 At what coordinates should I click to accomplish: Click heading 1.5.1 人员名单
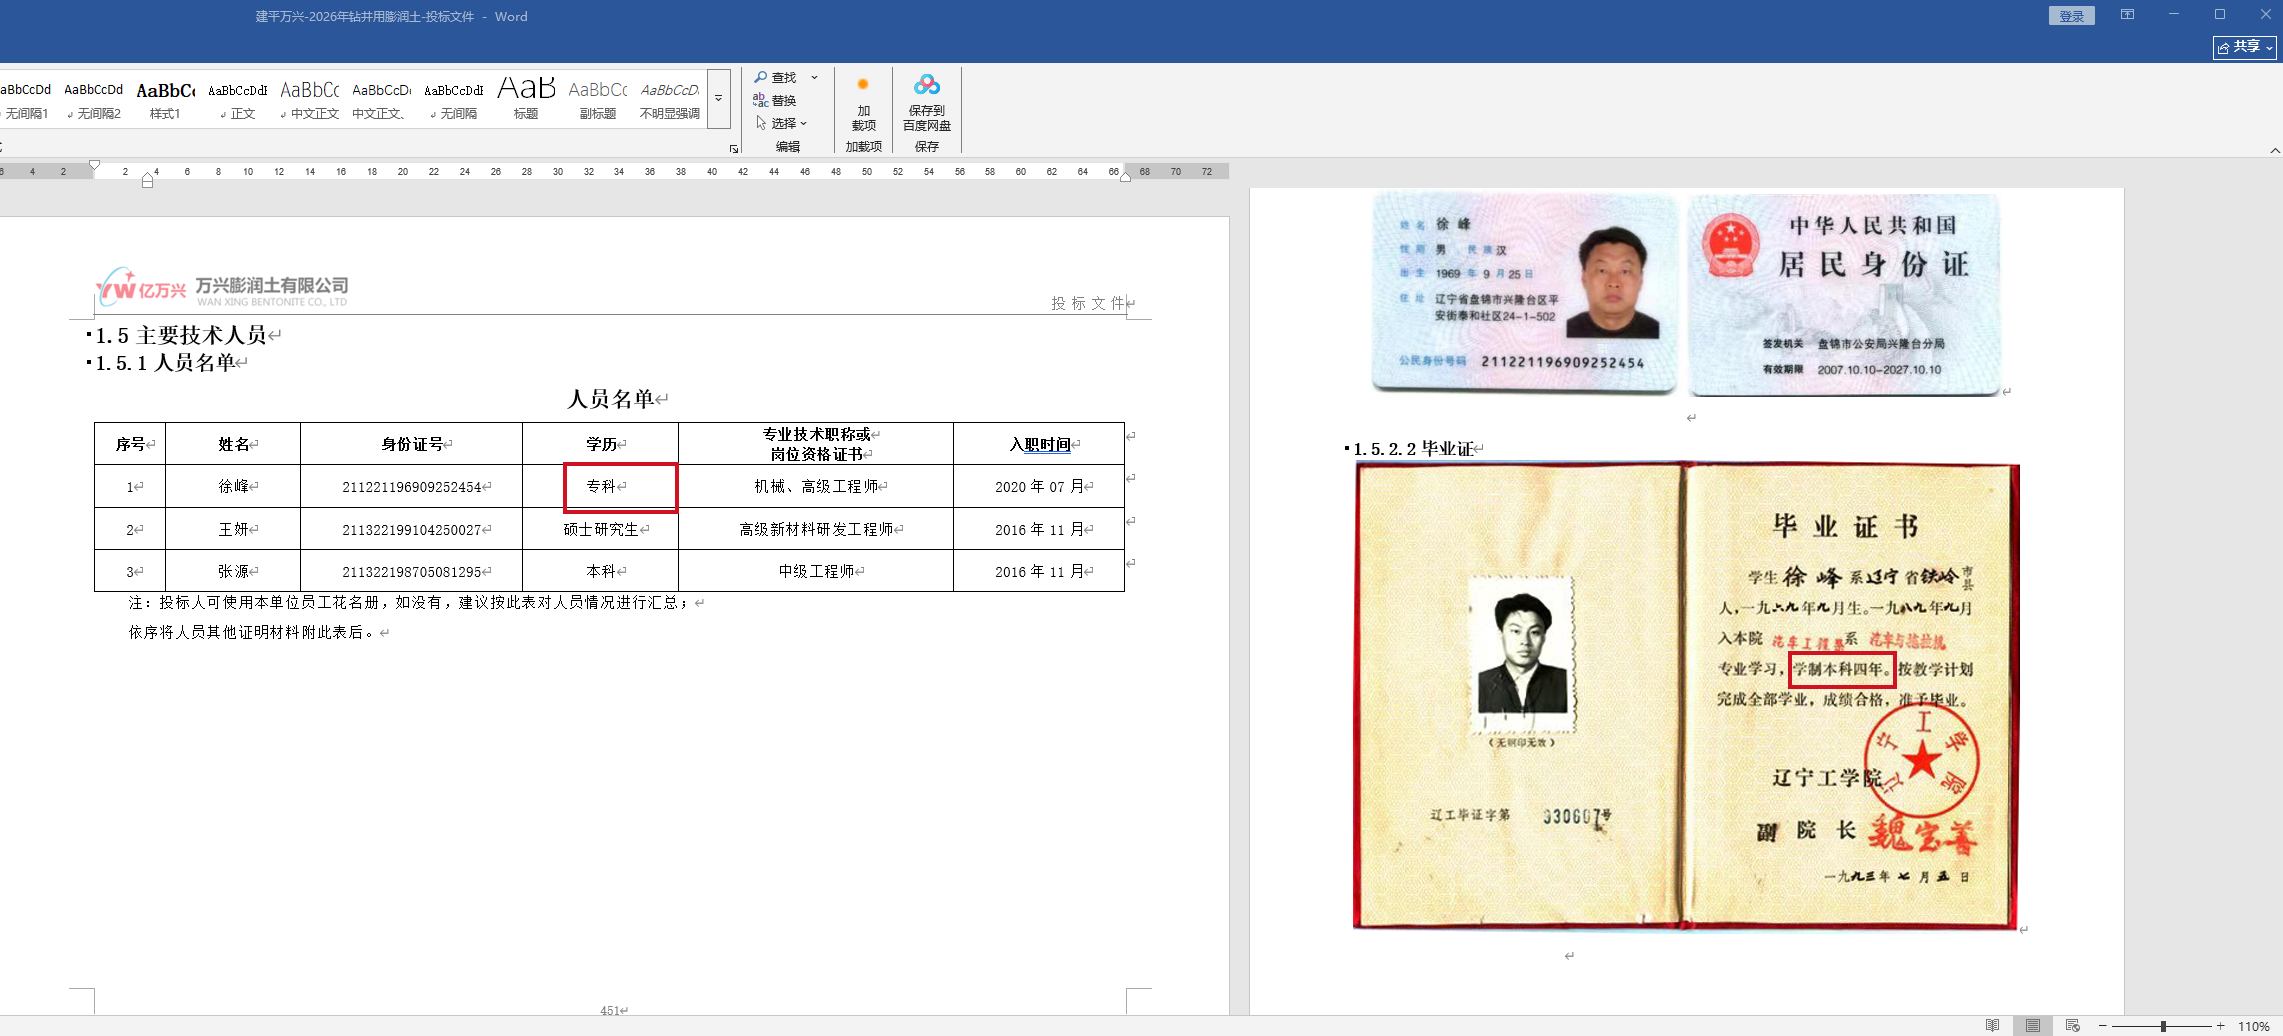tap(165, 362)
